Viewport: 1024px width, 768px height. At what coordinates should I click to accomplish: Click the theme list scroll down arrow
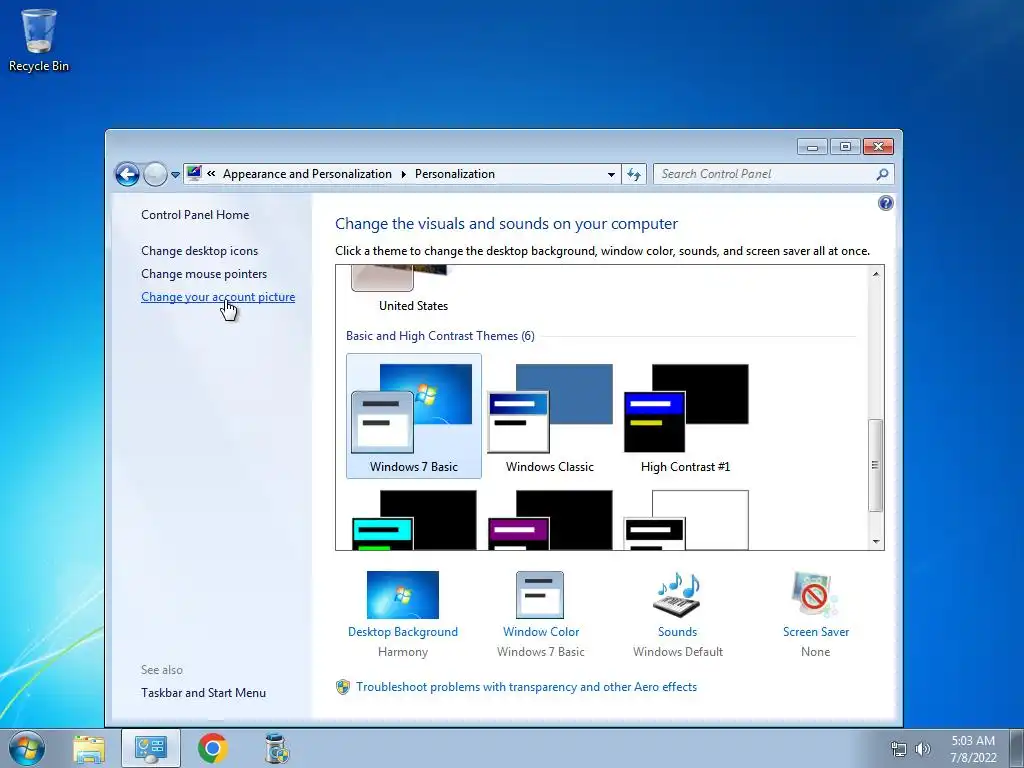point(876,541)
